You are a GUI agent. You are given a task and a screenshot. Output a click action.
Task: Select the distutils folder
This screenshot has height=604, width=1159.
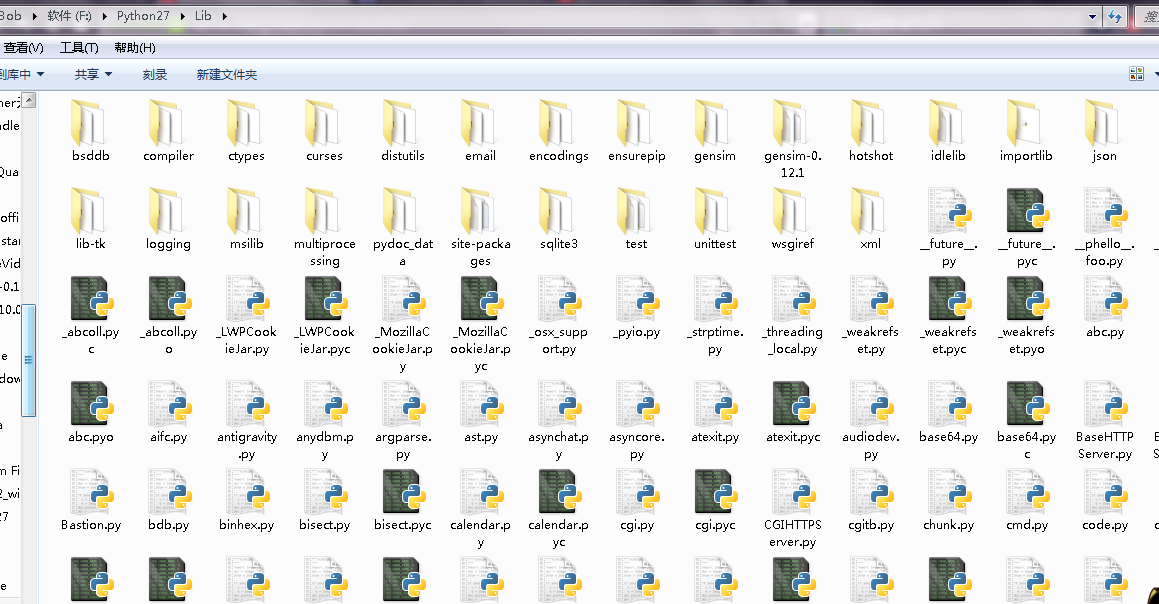point(403,131)
